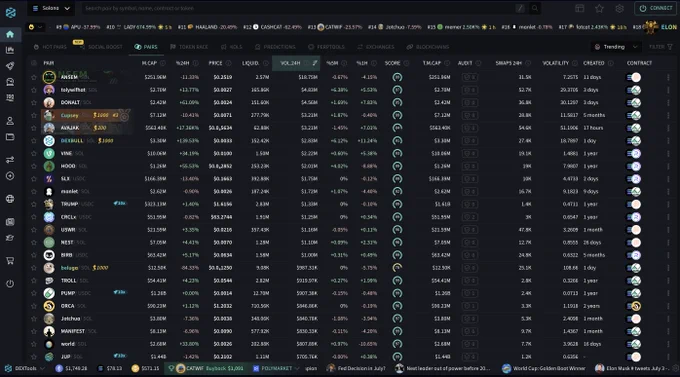Open the shopping cart icon in sidebar
This screenshot has width=680, height=377.
[10, 260]
